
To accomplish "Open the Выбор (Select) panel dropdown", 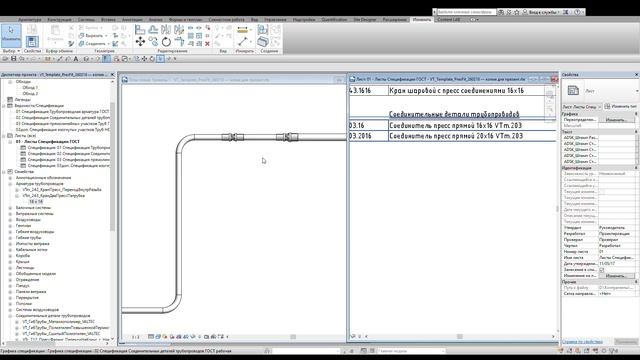I will tap(11, 51).
